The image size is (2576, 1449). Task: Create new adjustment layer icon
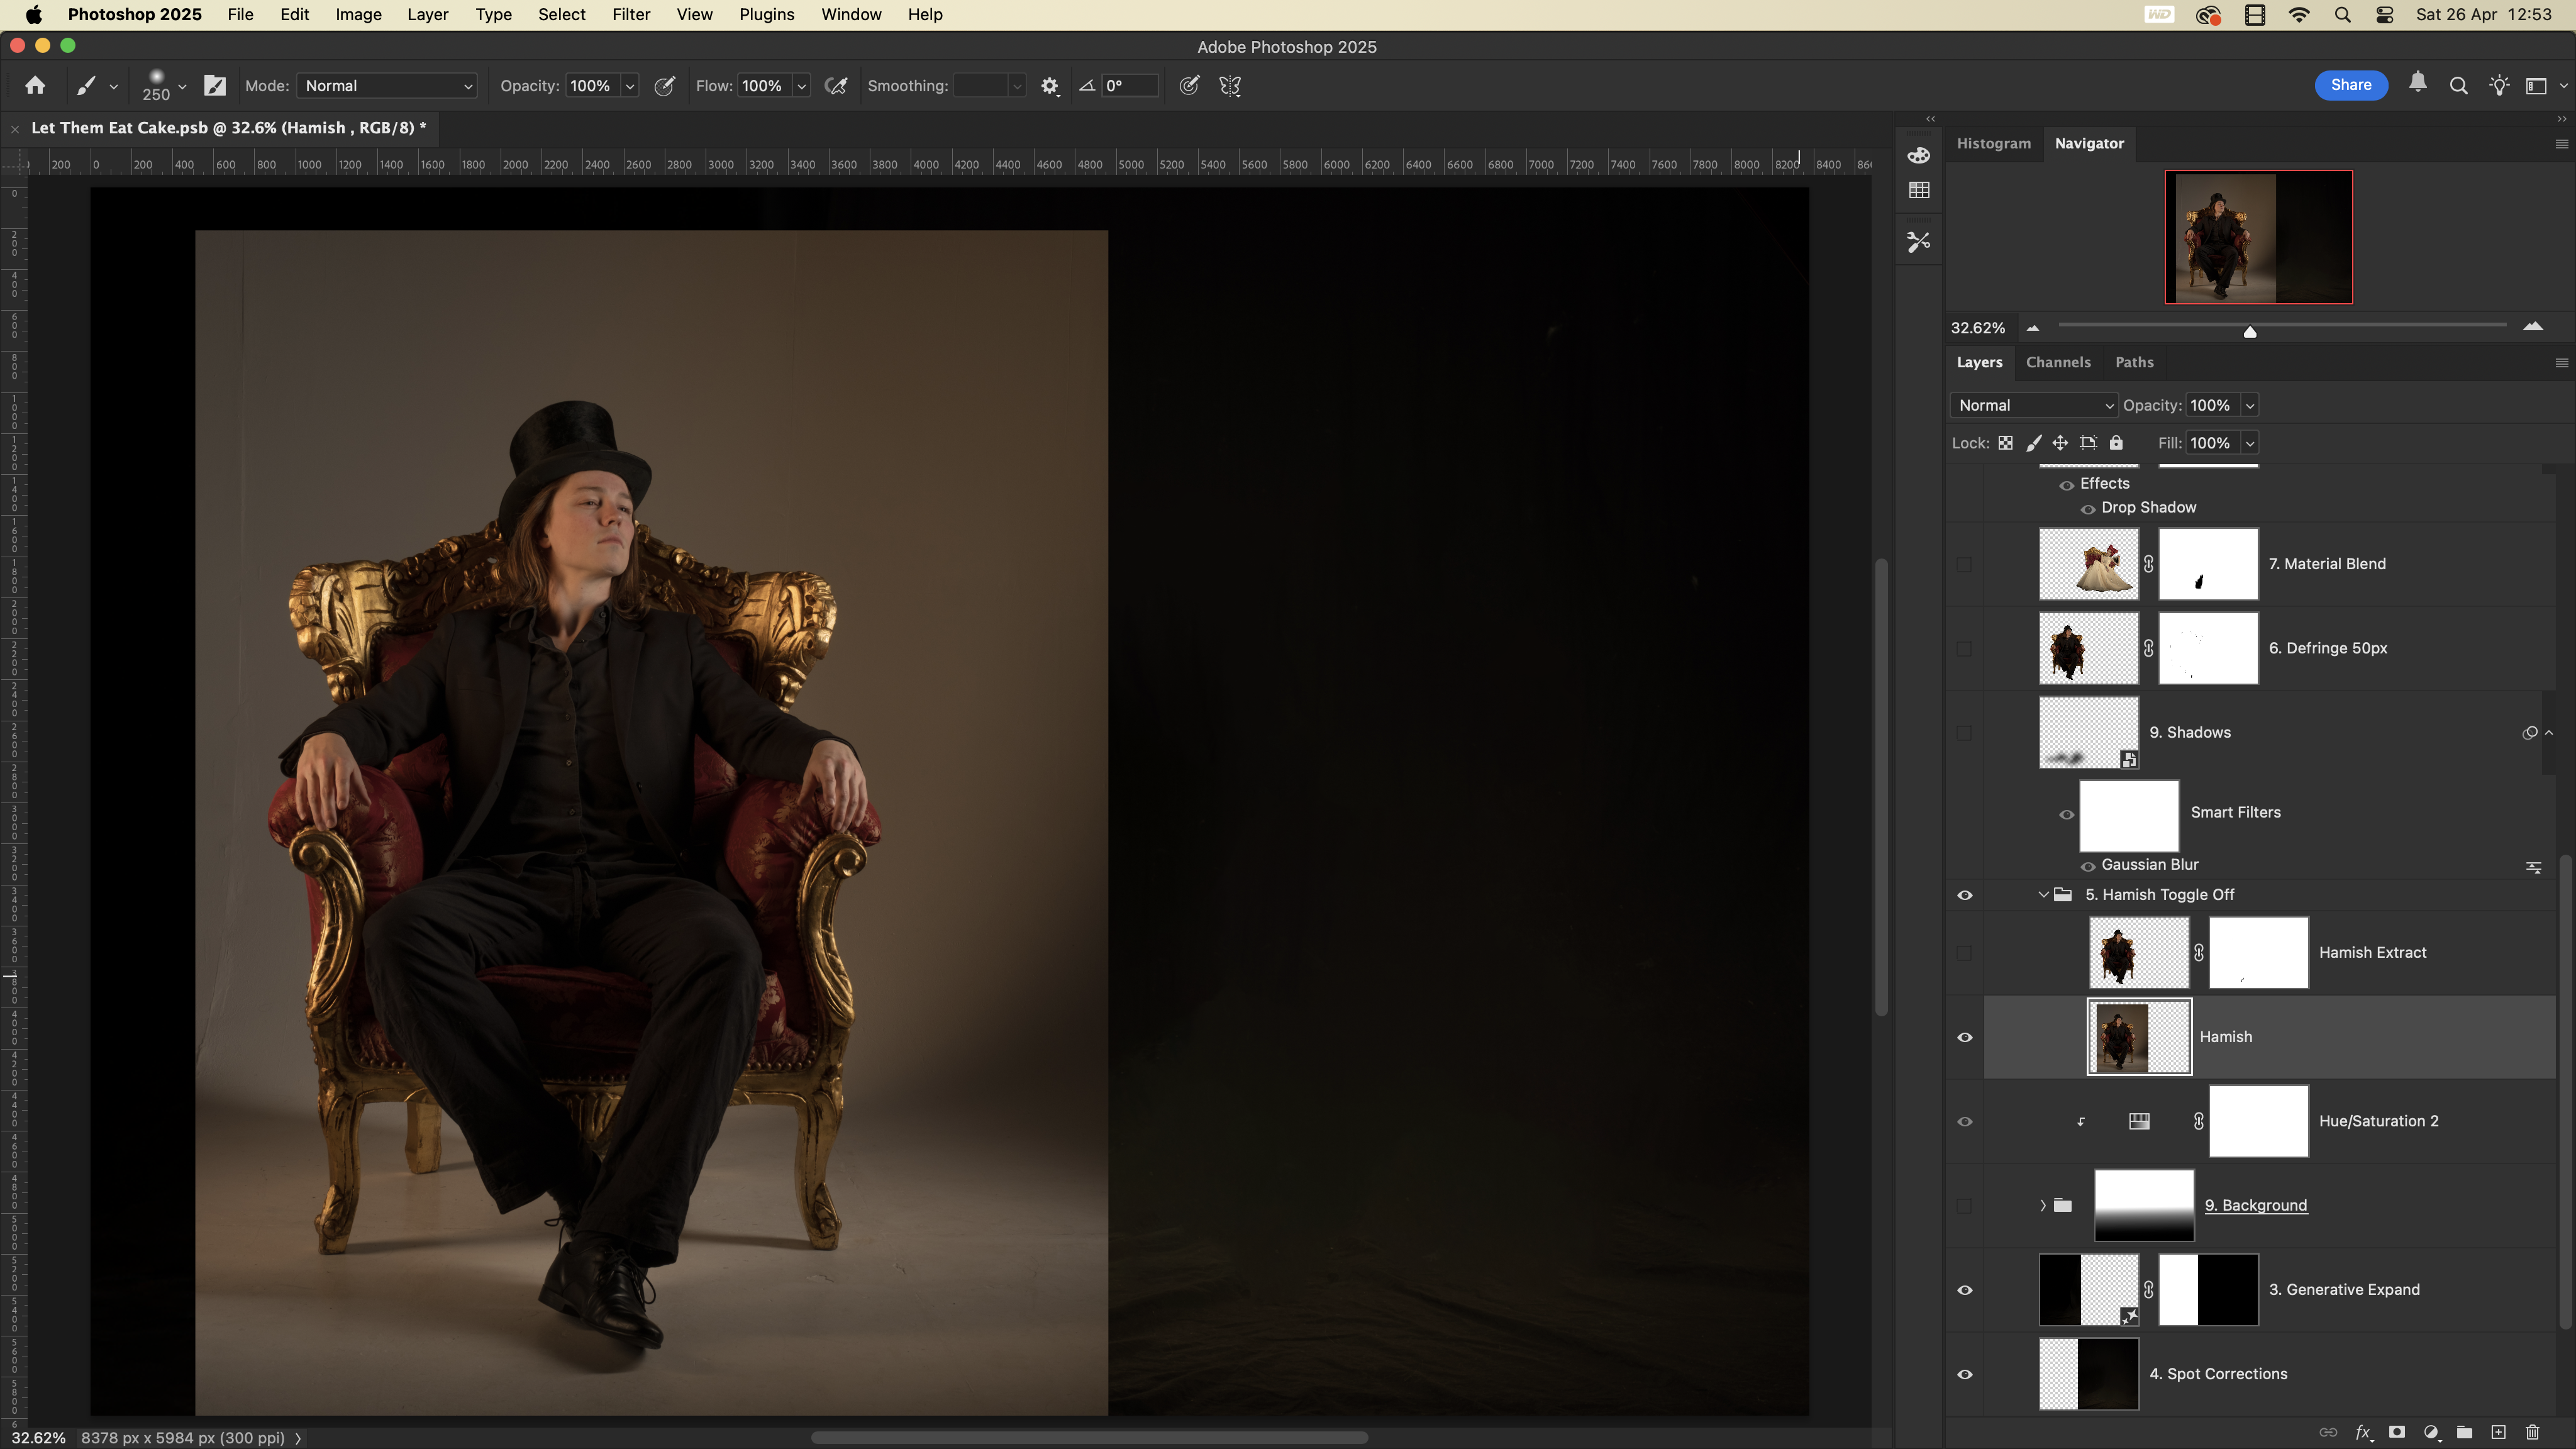click(2431, 1432)
